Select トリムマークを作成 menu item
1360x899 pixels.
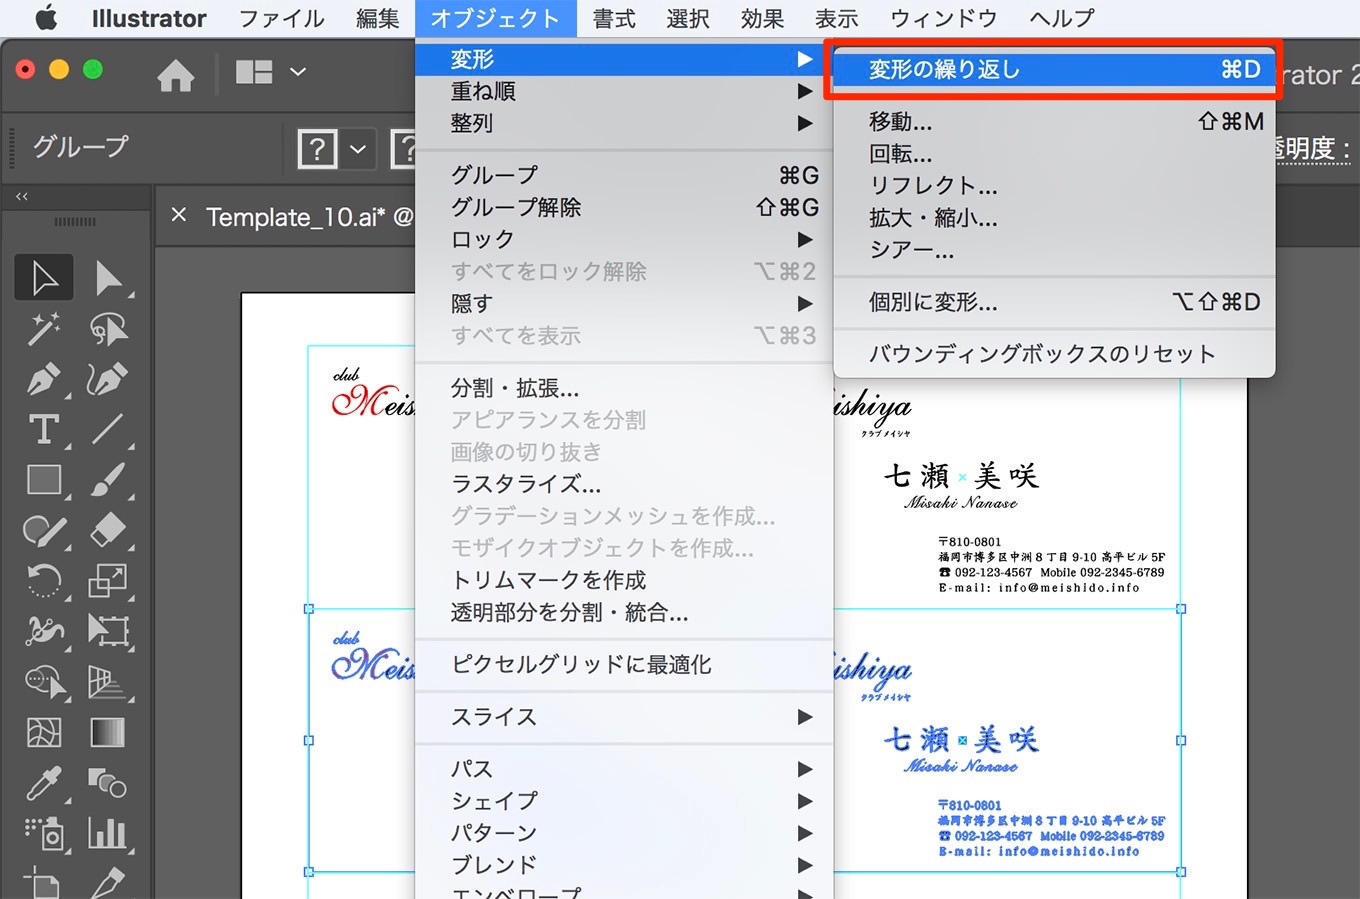tap(624, 580)
